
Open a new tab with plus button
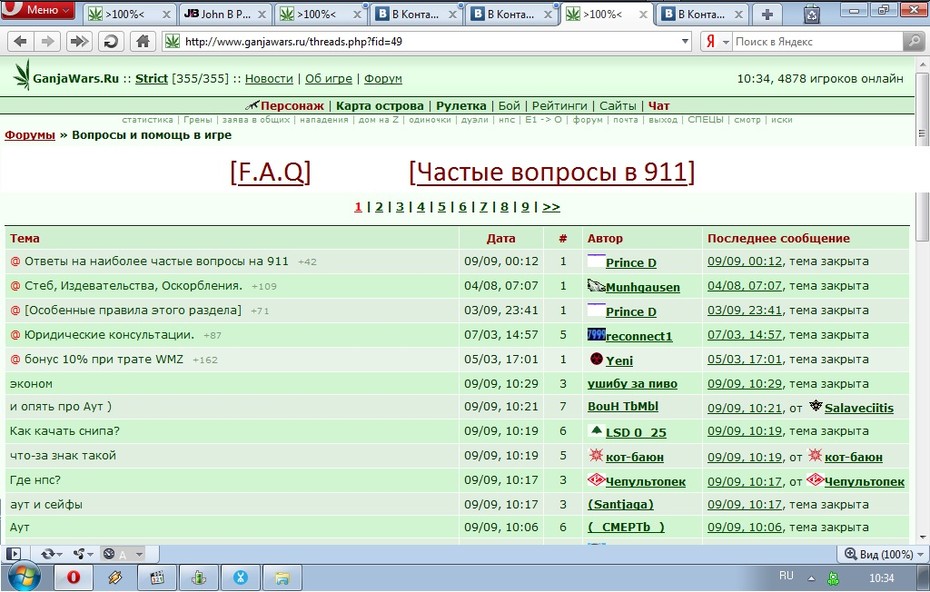[767, 14]
